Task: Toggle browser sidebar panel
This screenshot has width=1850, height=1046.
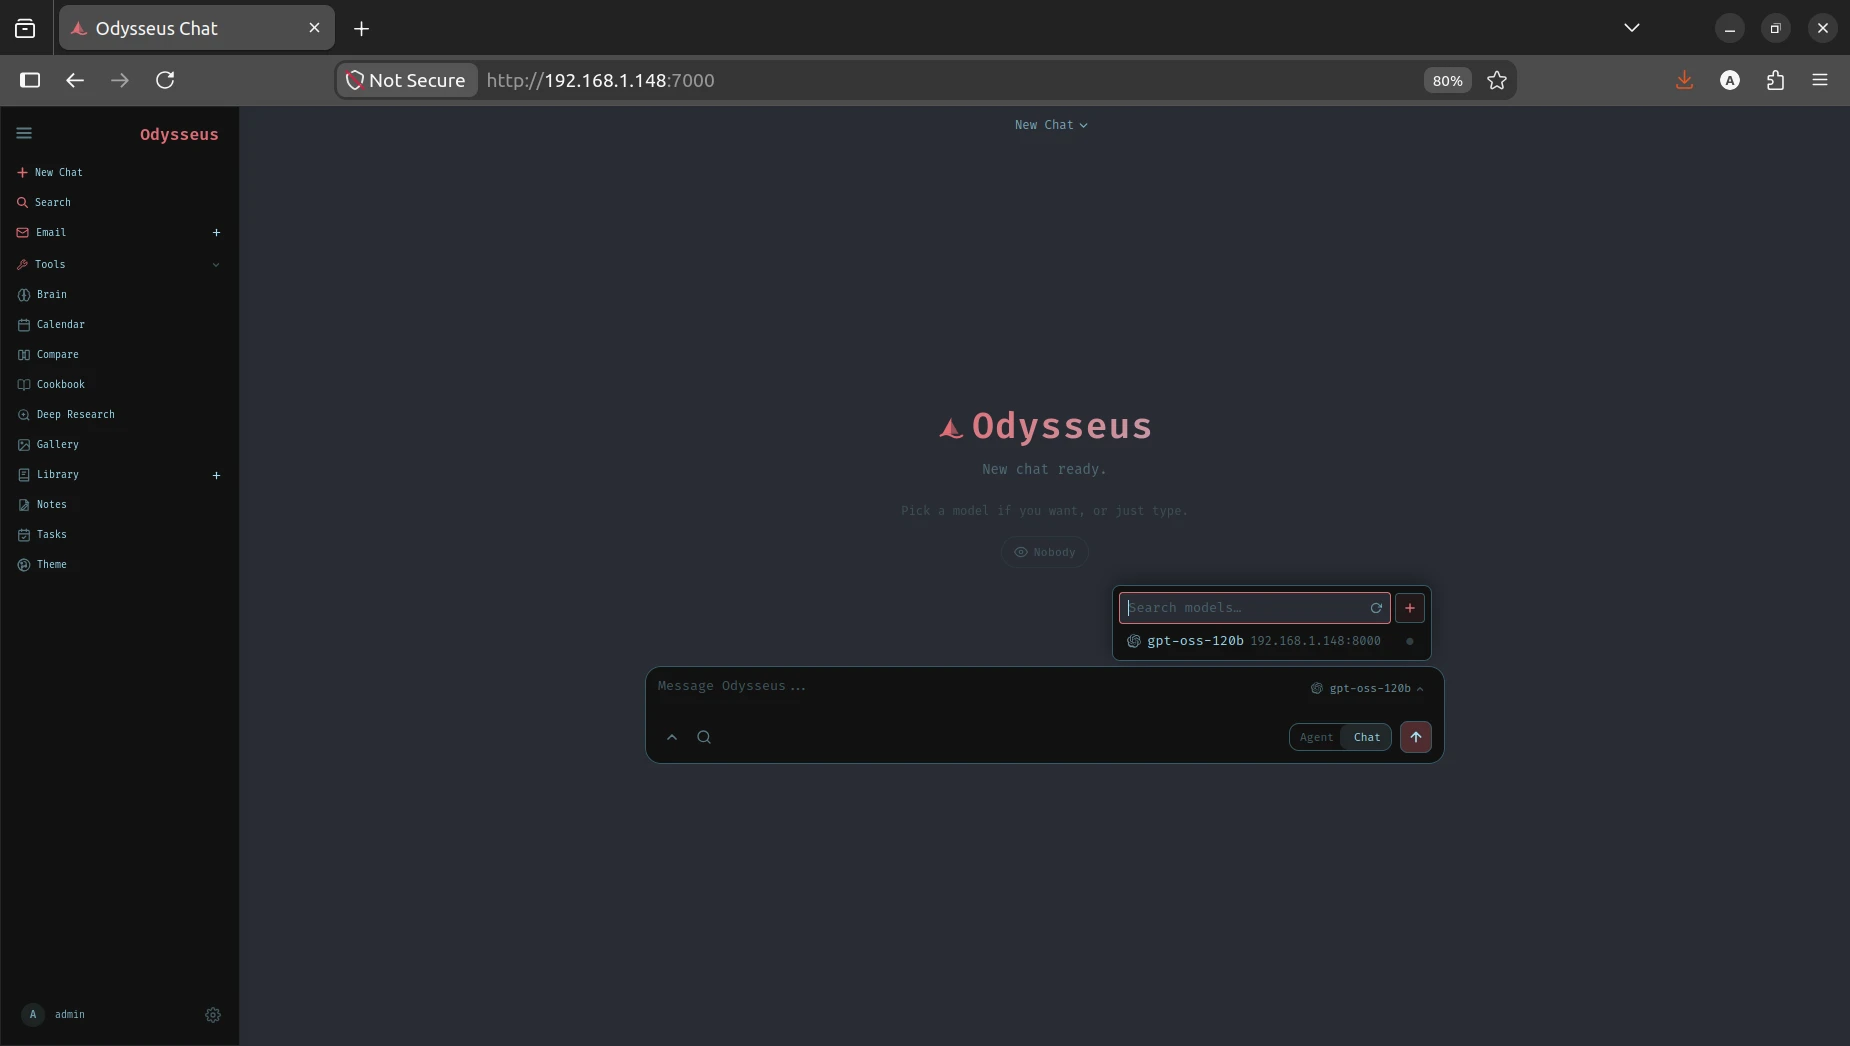Action: 30,80
